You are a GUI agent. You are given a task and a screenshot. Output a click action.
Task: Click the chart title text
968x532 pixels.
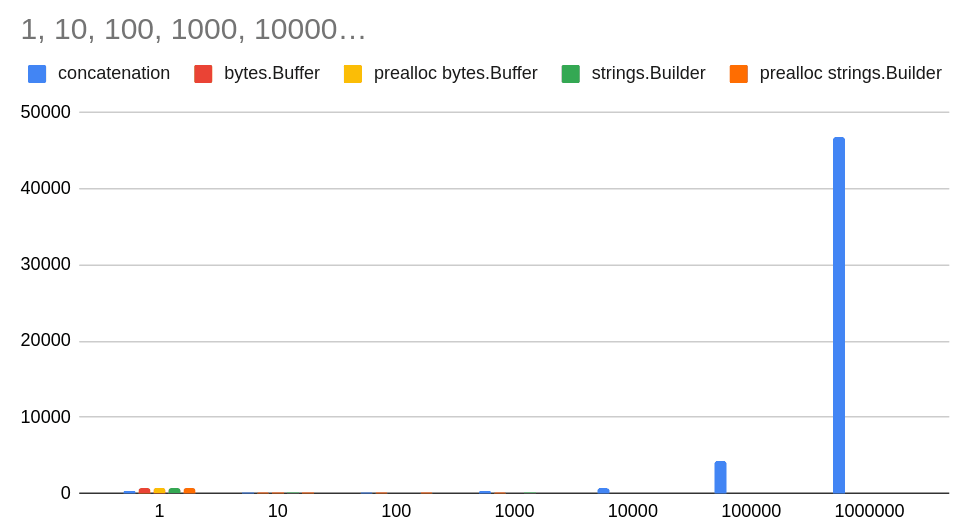coord(193,29)
